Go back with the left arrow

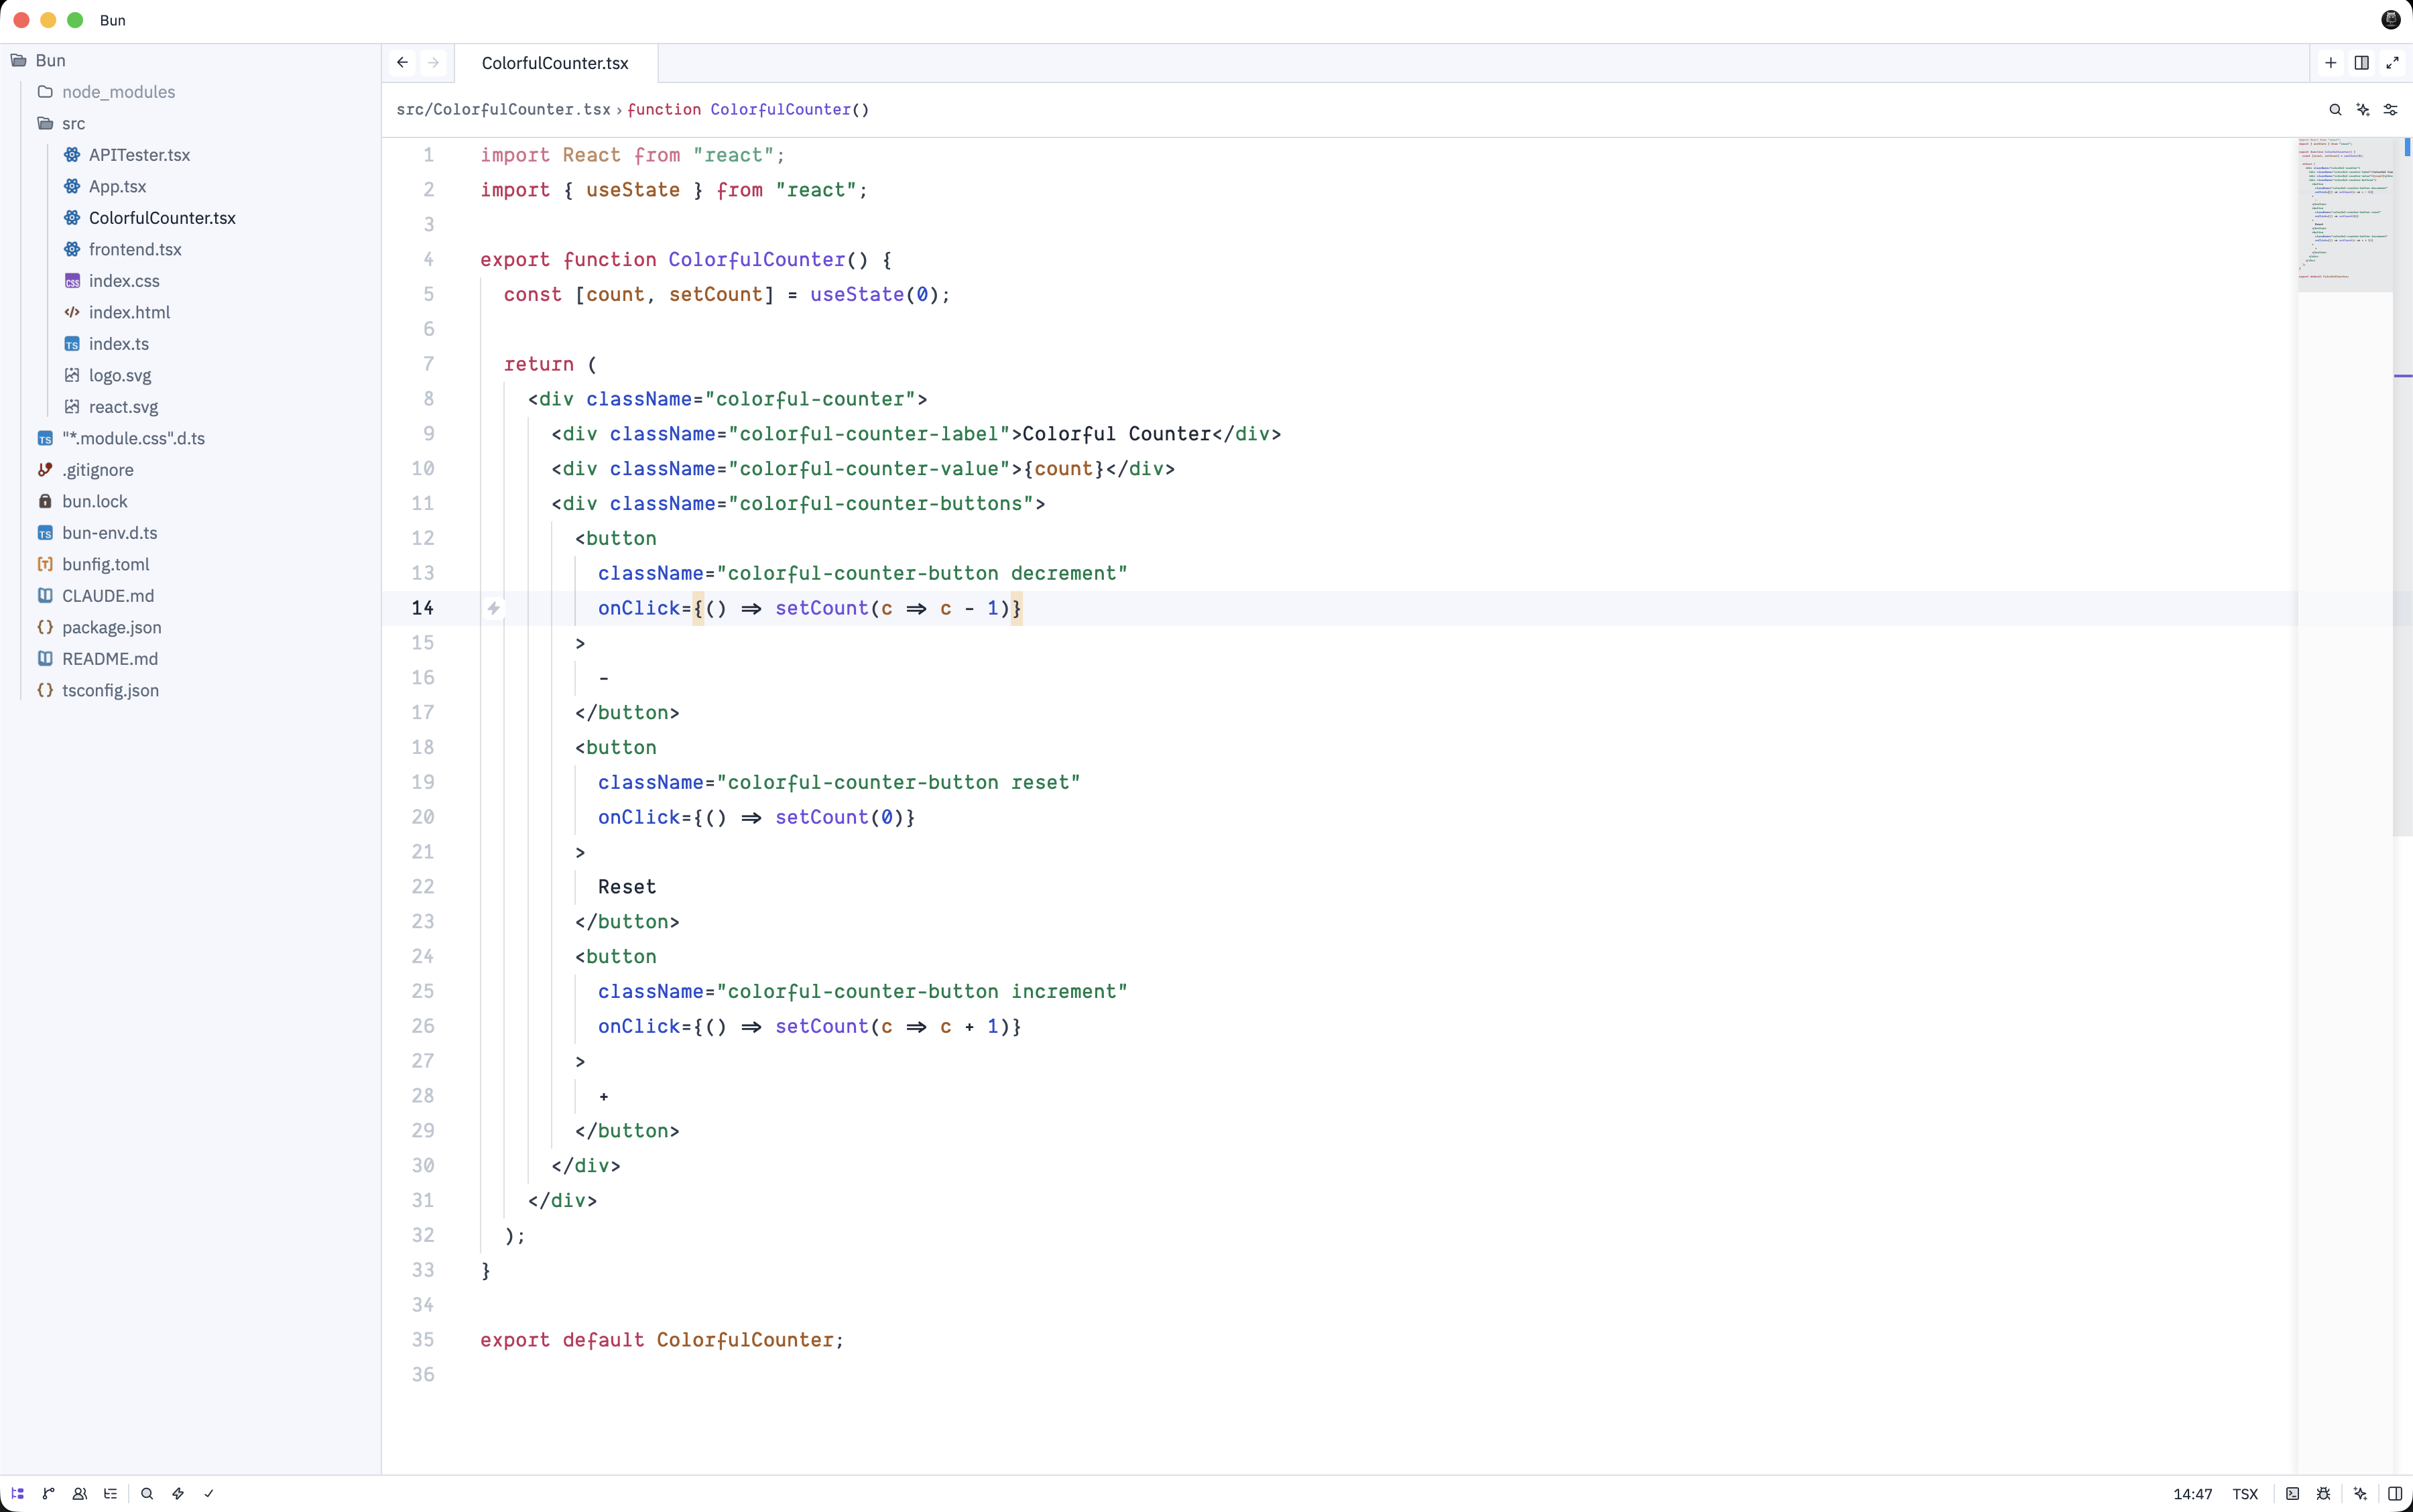(x=402, y=62)
